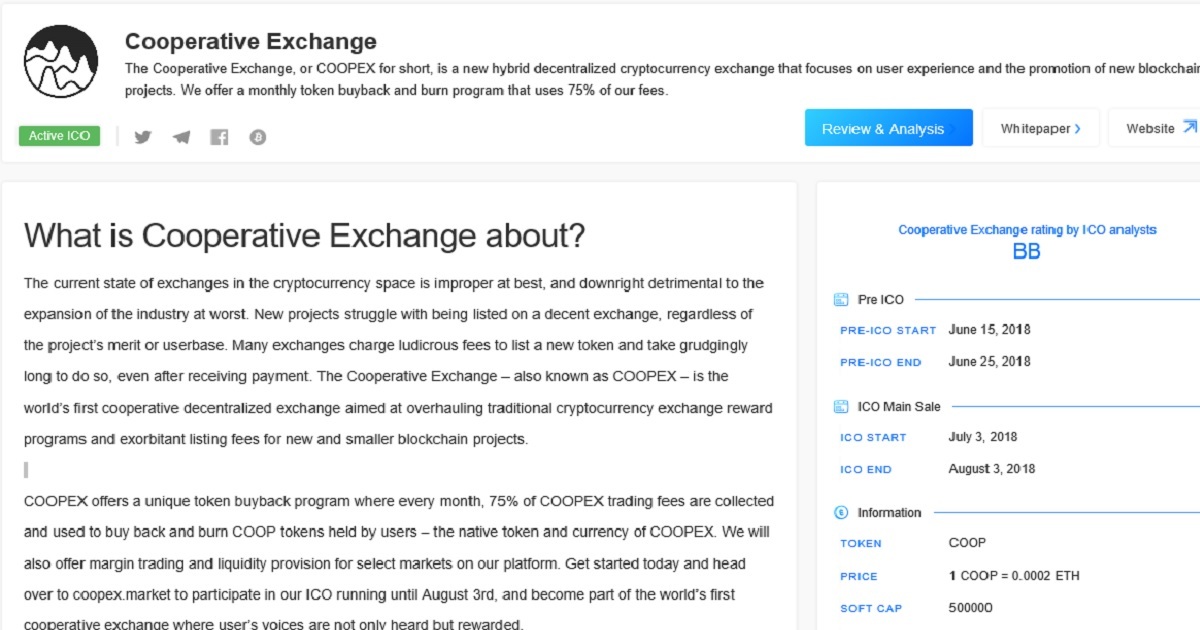Click the Cooperative Exchange round logo
1200x630 pixels.
point(61,61)
